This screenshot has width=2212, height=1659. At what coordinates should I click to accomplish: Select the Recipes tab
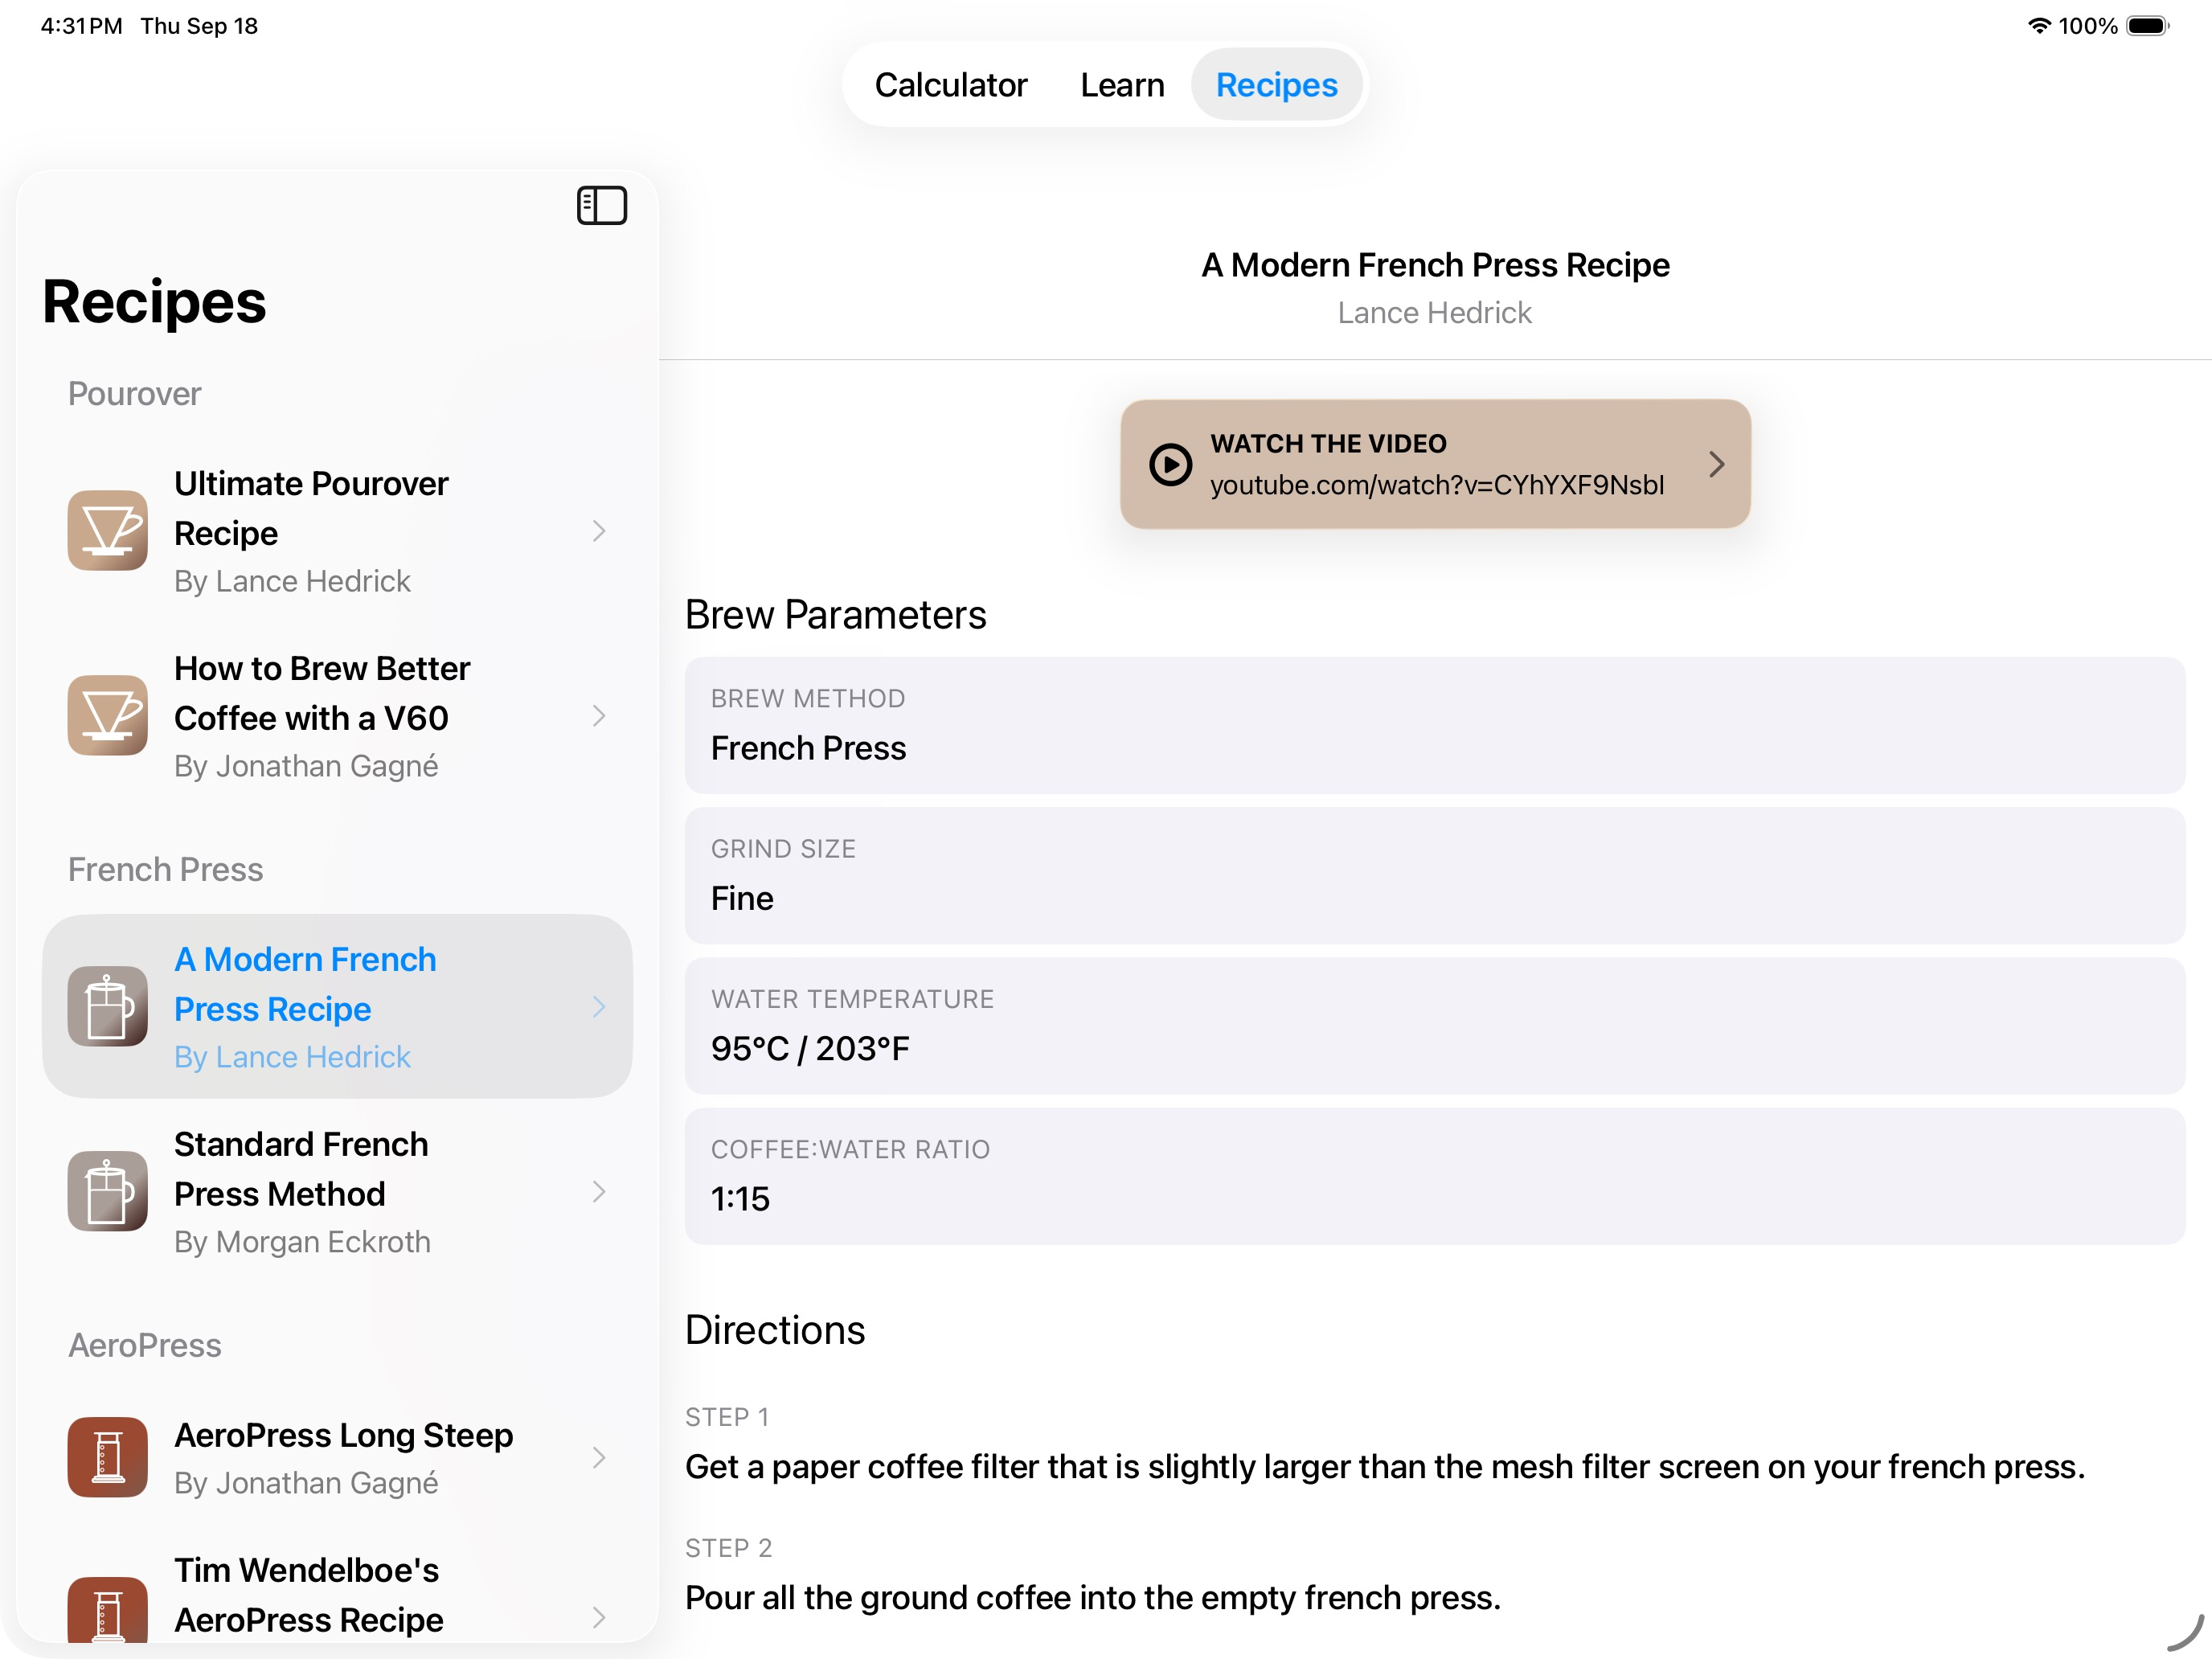click(1276, 85)
